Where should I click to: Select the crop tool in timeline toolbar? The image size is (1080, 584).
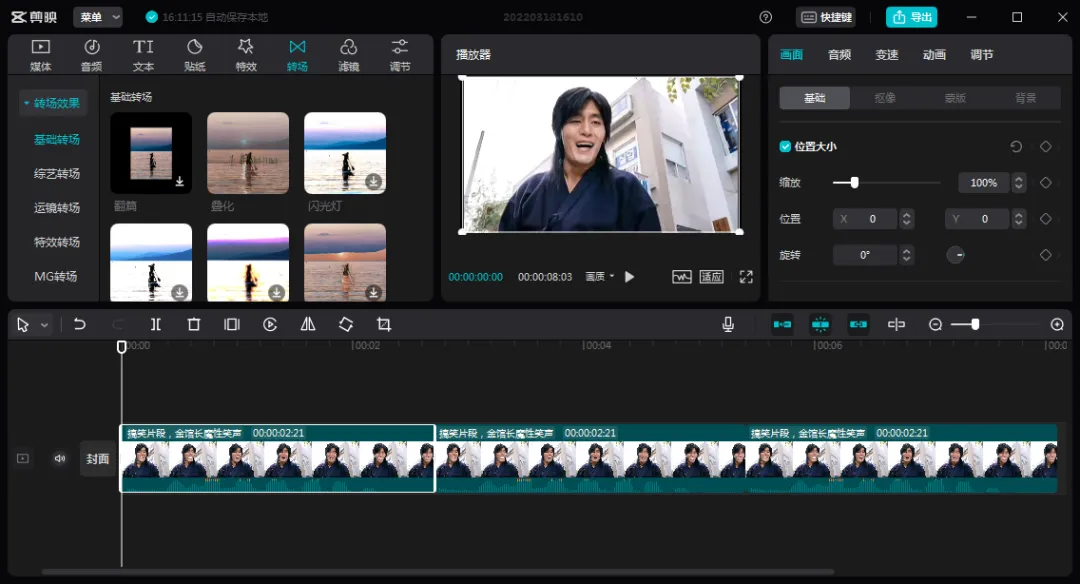(x=384, y=324)
